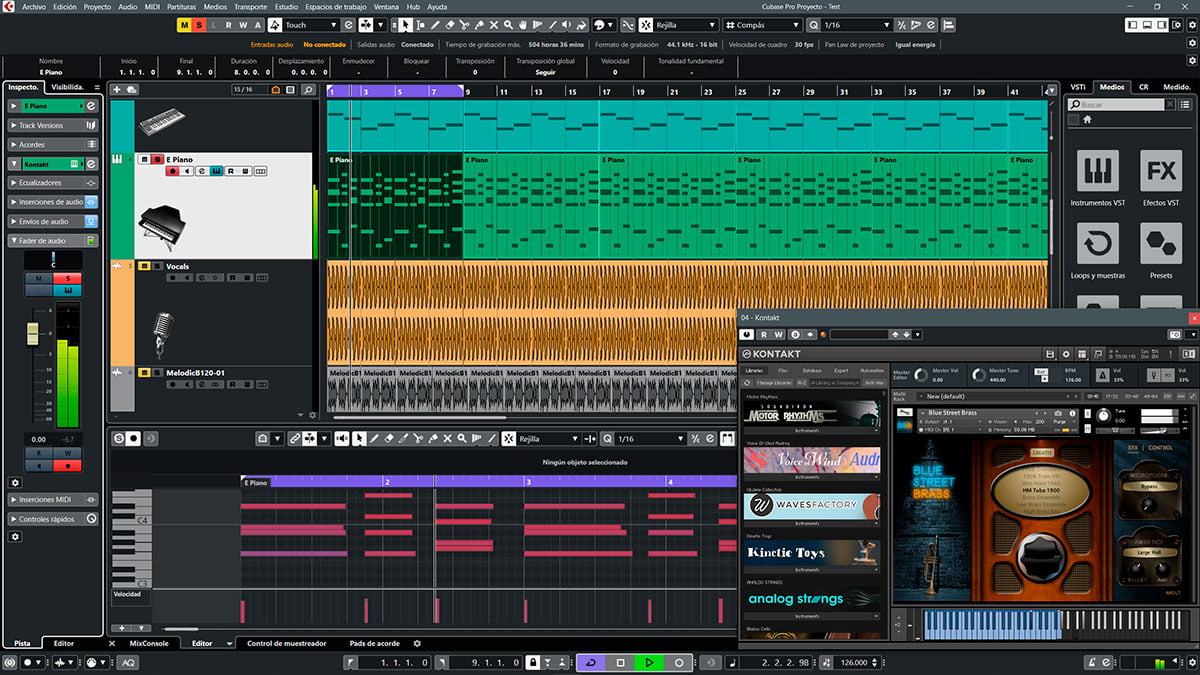Image resolution: width=1200 pixels, height=675 pixels.
Task: Toggle global Mute state button M
Action: 185,25
